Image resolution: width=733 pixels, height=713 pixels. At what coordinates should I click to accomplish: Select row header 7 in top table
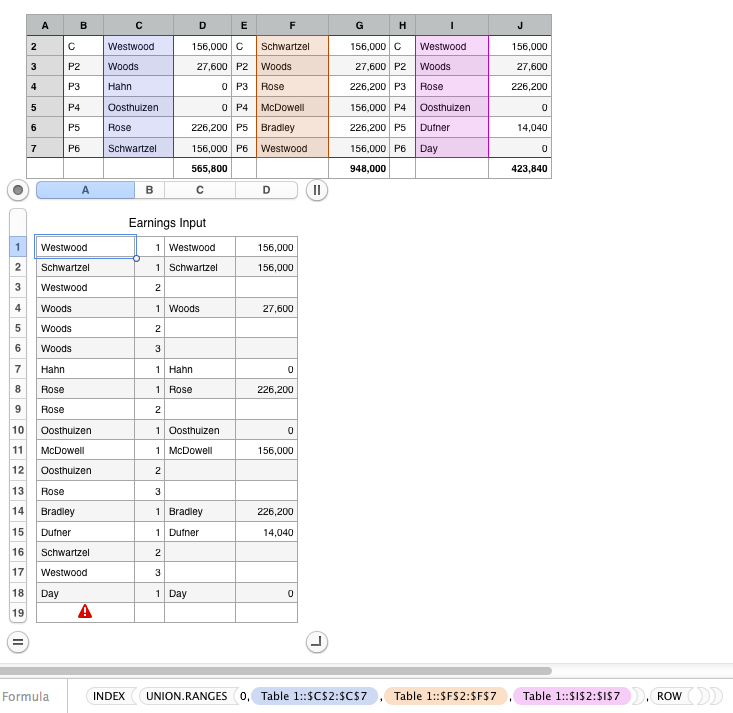click(x=45, y=148)
